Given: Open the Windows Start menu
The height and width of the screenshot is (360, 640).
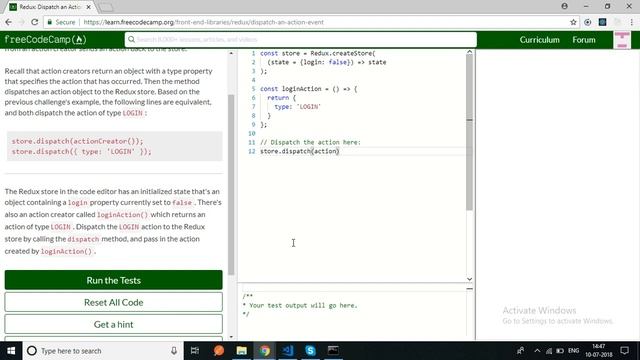Looking at the screenshot, I should (11, 351).
